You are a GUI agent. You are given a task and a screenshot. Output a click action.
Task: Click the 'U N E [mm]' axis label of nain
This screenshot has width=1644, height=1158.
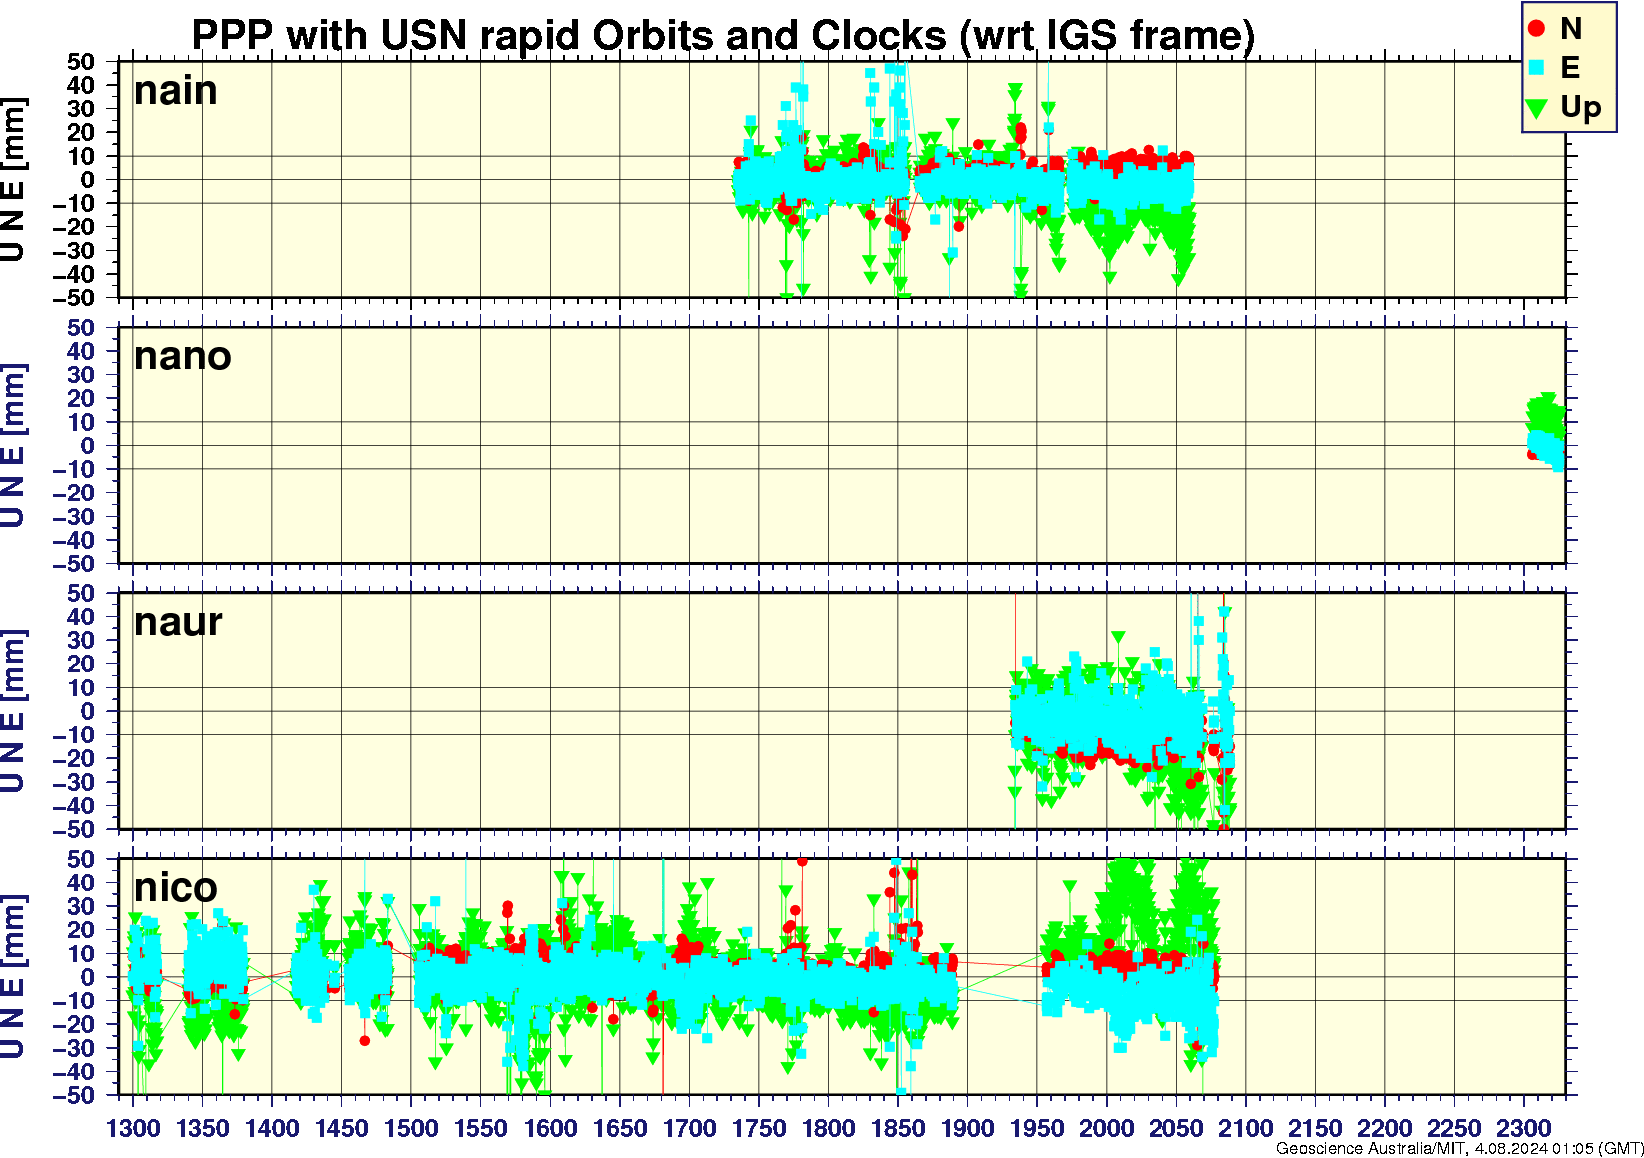click(x=13, y=180)
